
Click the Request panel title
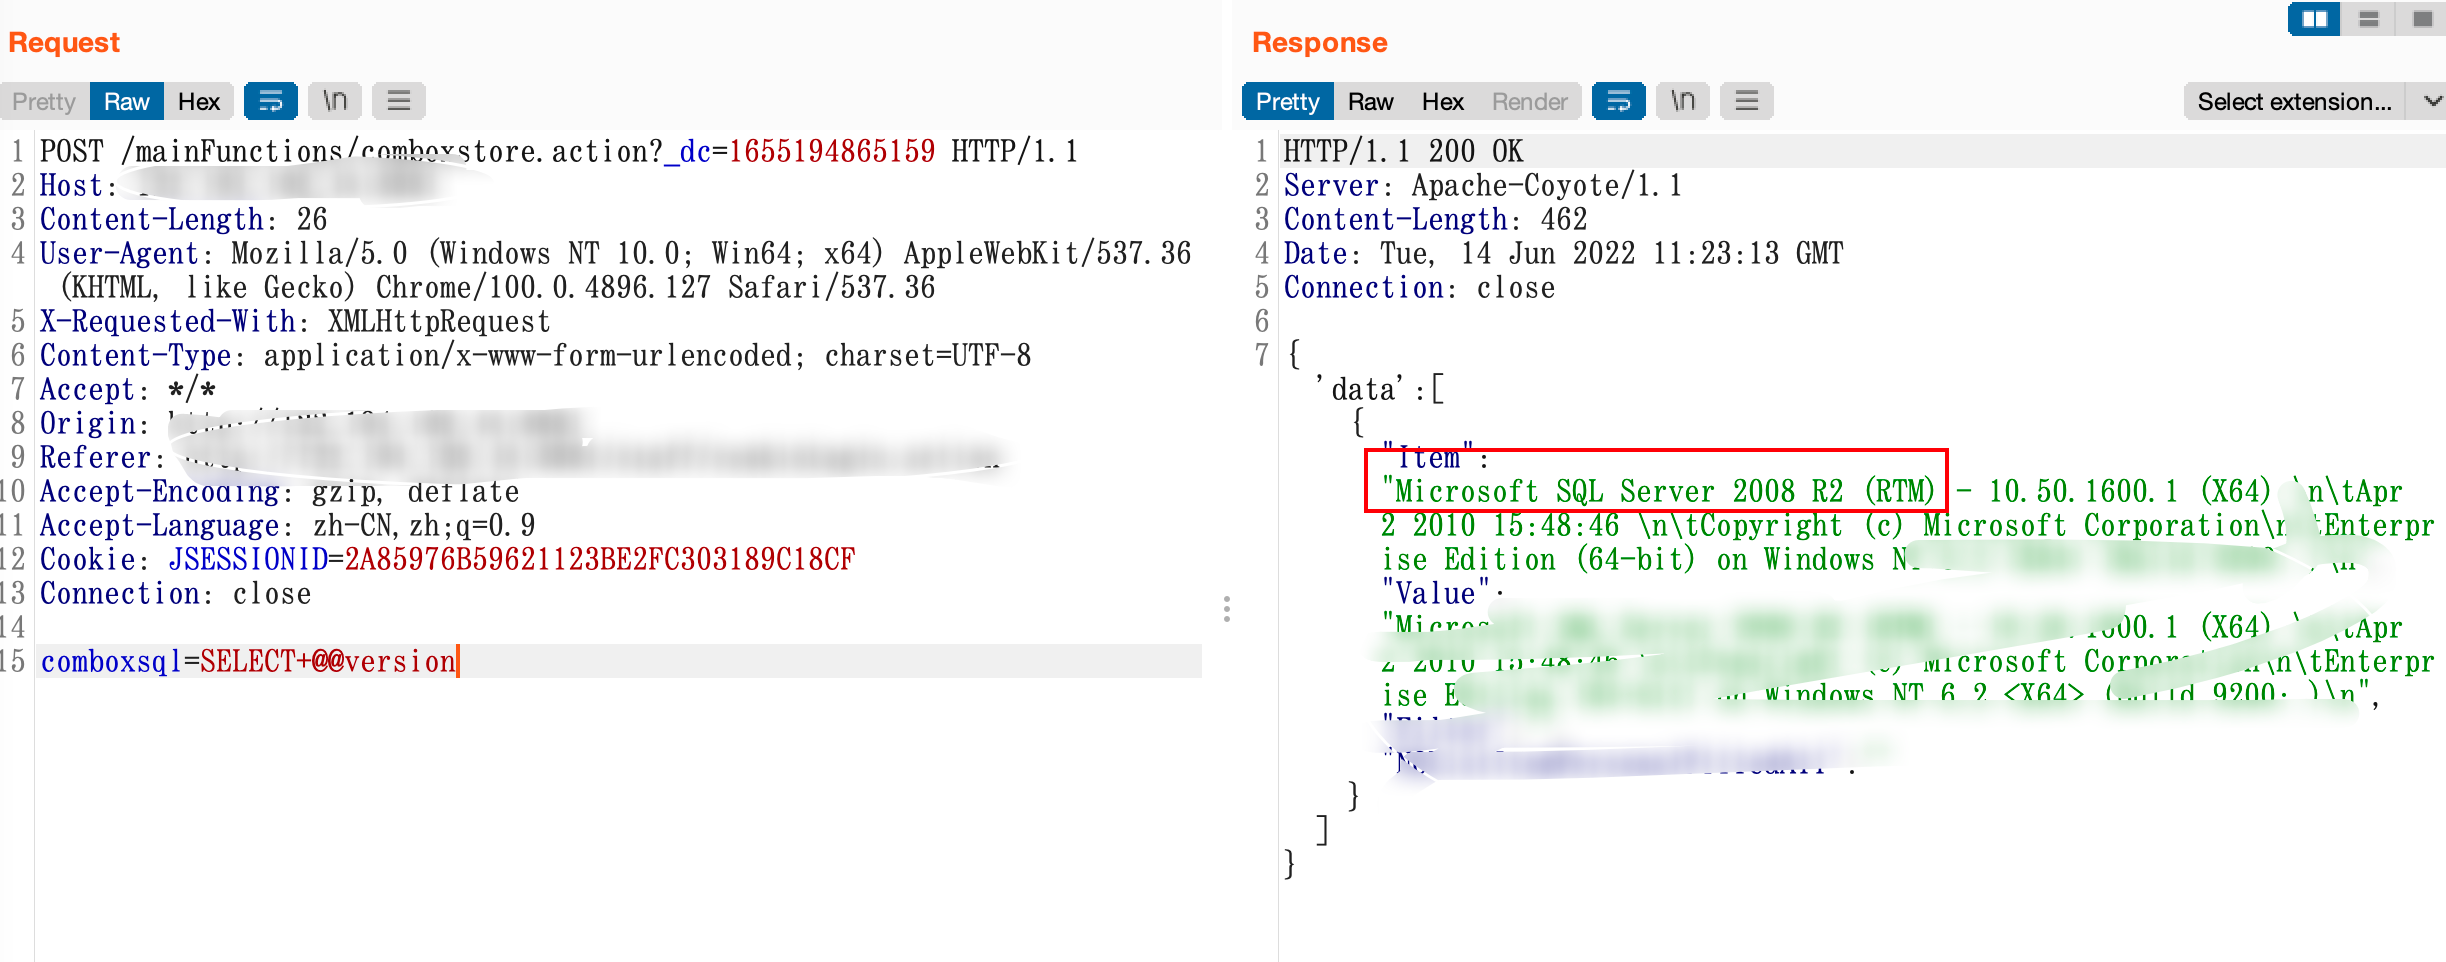point(64,42)
